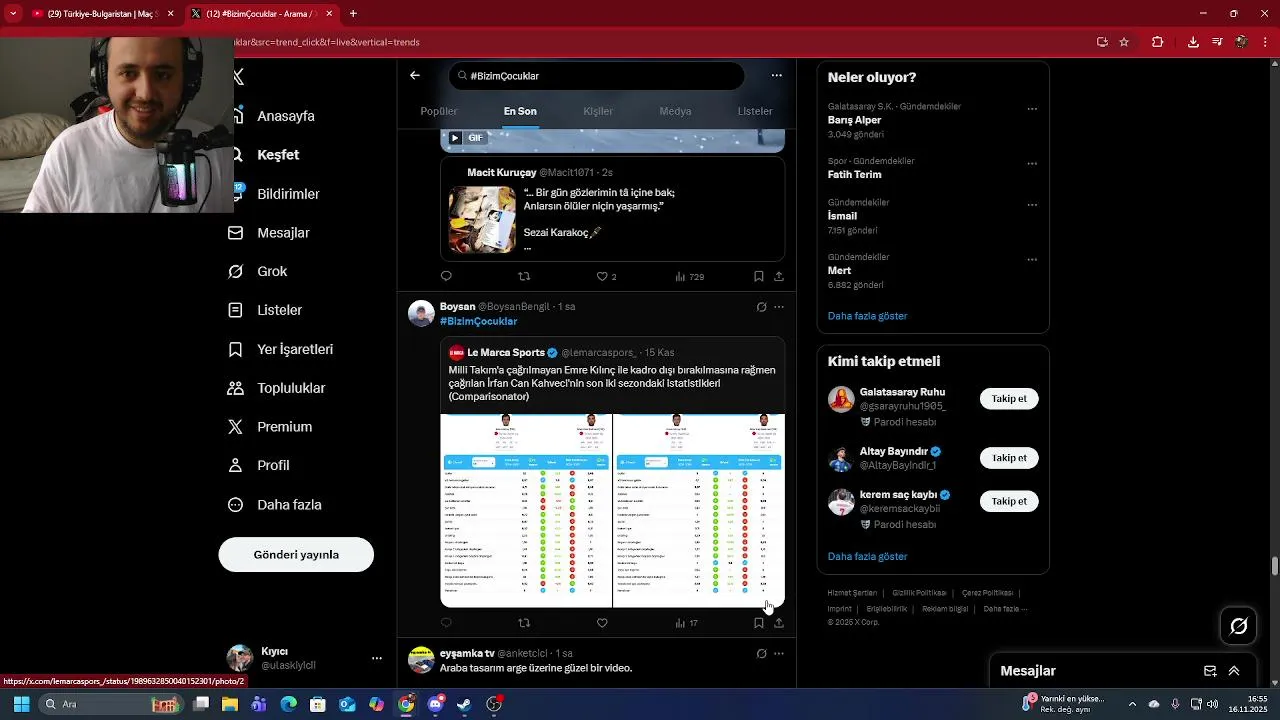Open Le Marca Sports quoted account
Image resolution: width=1280 pixels, height=720 pixels.
[x=506, y=352]
